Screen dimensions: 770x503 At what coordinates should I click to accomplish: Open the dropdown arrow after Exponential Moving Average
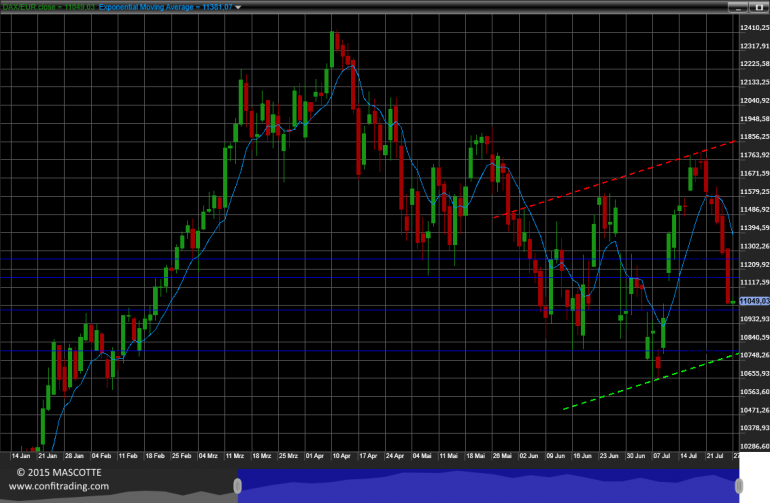pos(238,7)
